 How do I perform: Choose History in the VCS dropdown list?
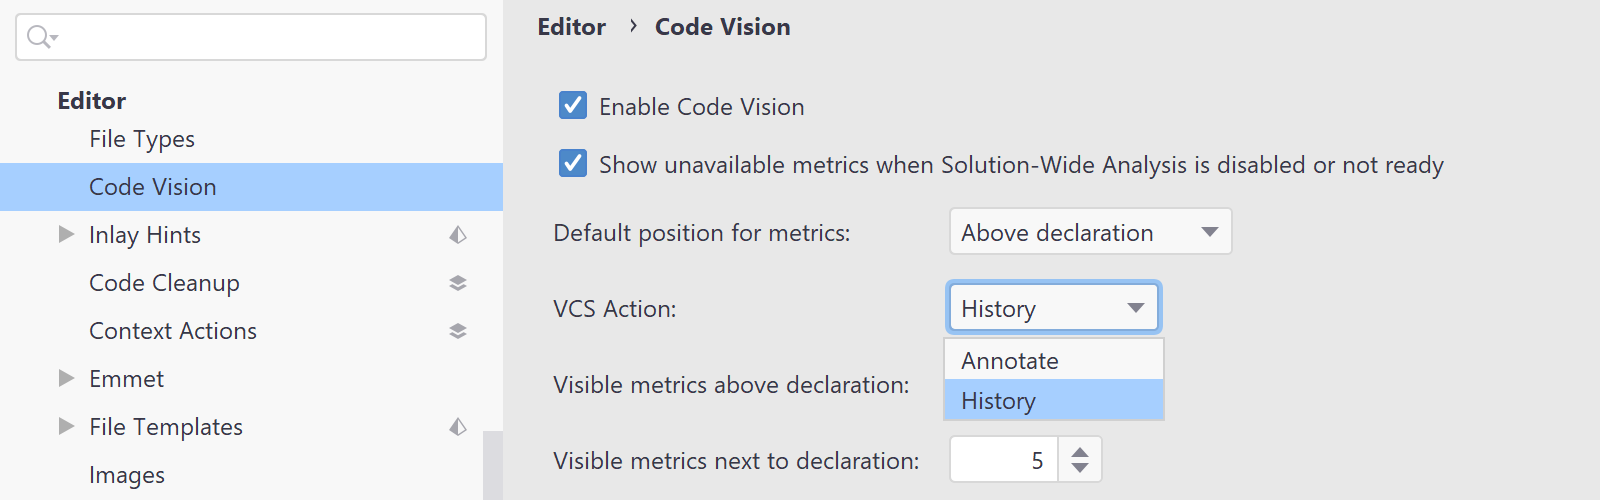click(x=1054, y=400)
